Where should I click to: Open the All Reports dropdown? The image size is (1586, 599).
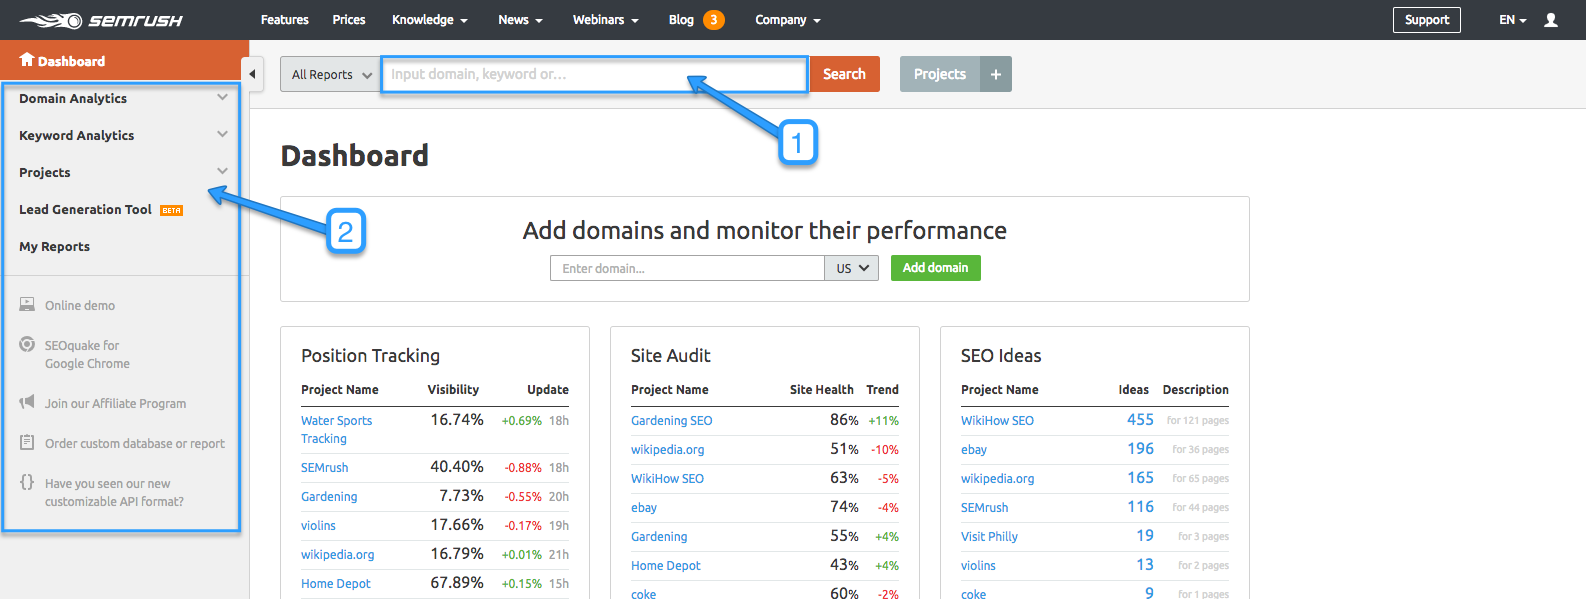point(330,74)
